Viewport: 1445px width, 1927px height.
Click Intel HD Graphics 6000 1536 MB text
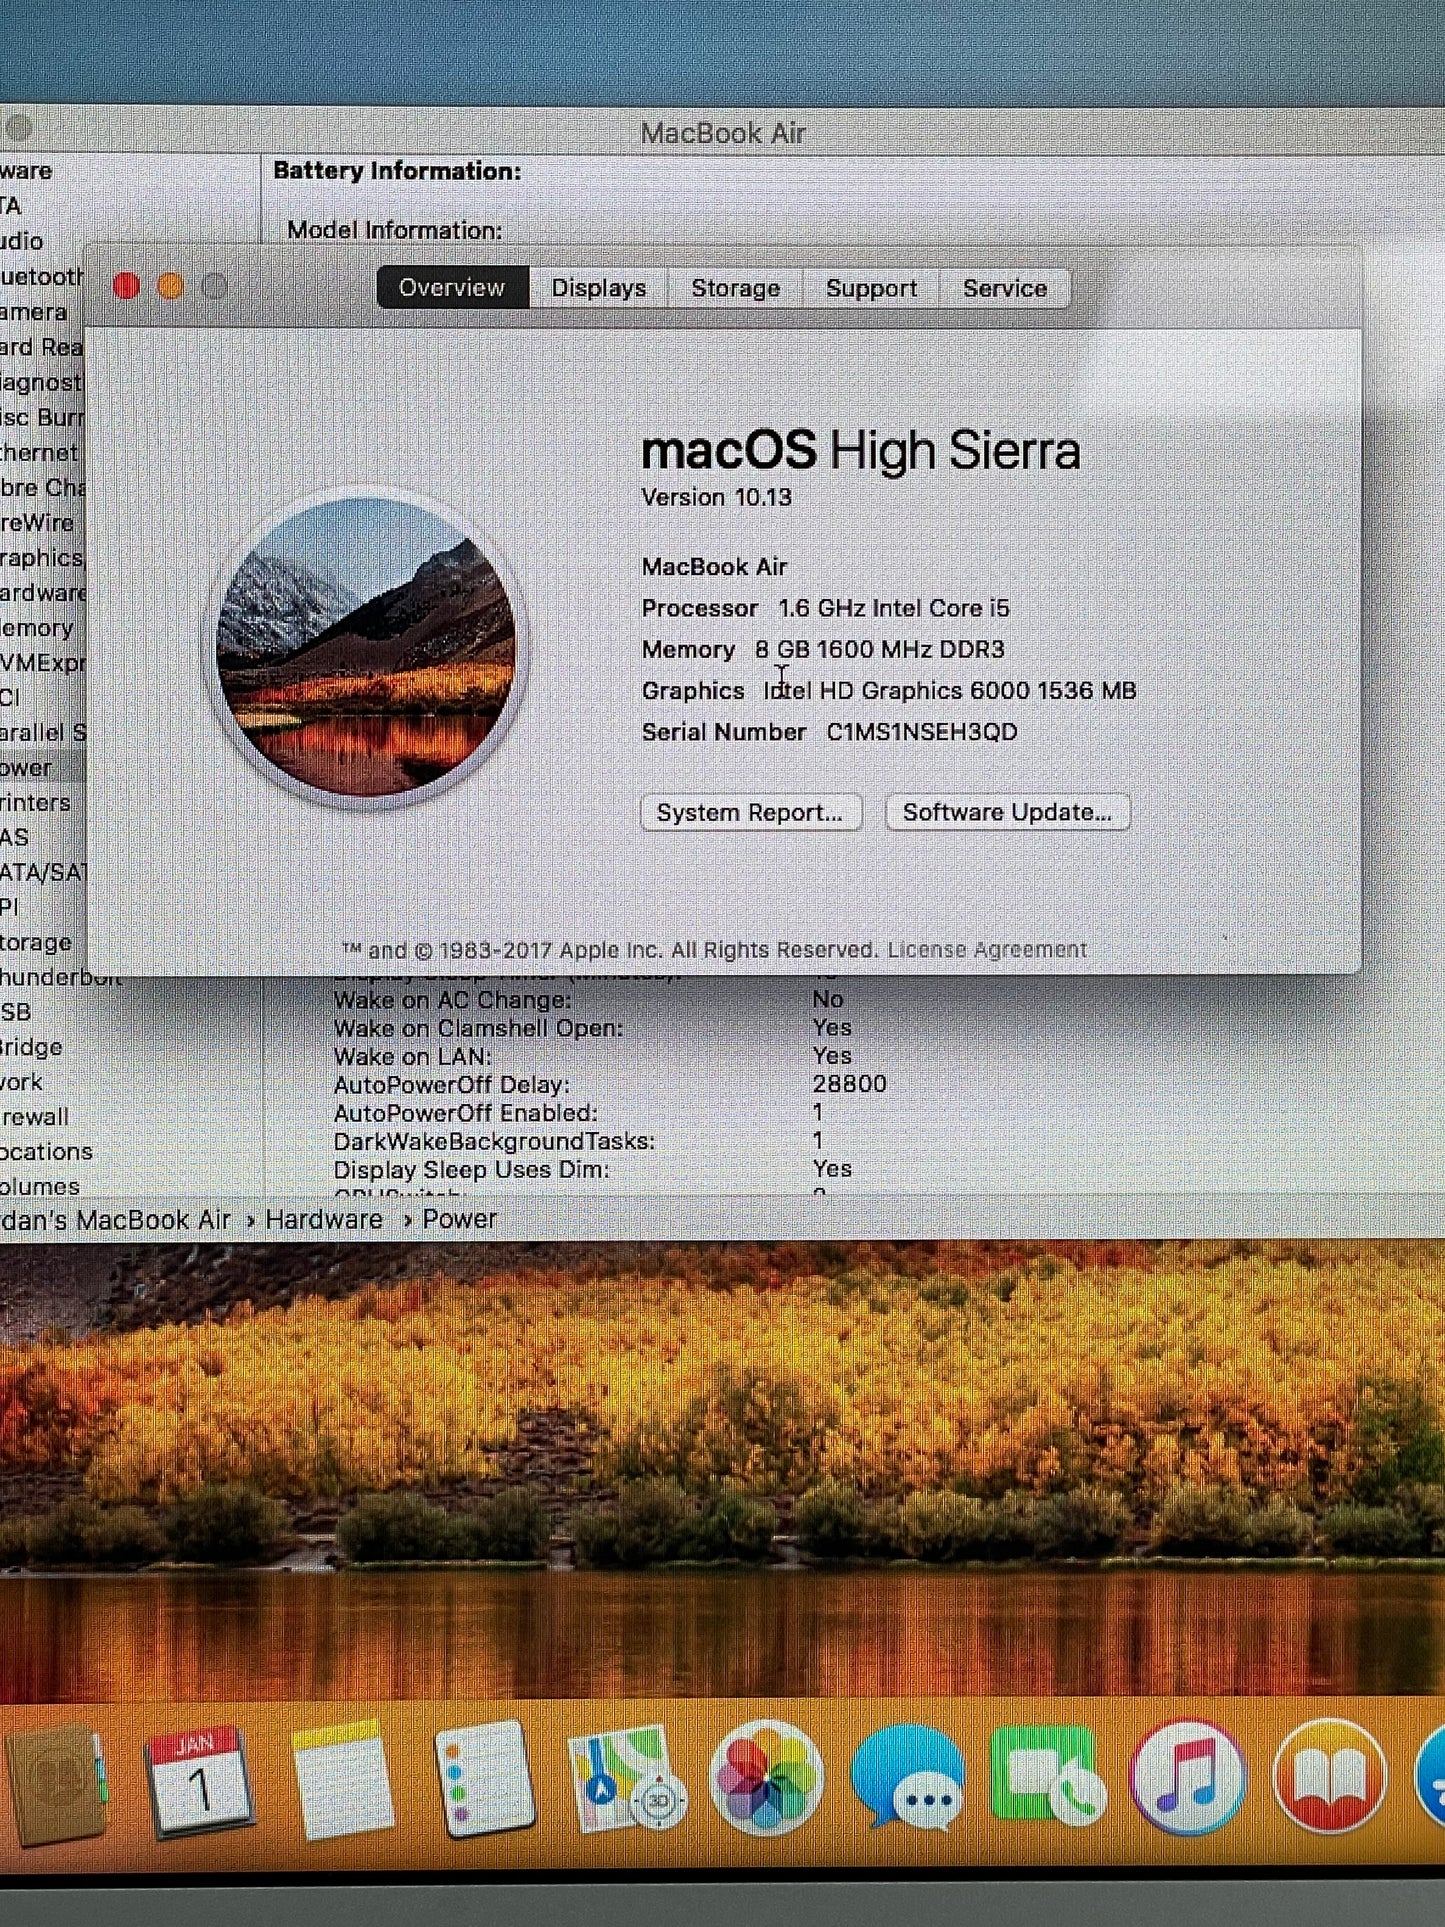click(950, 691)
